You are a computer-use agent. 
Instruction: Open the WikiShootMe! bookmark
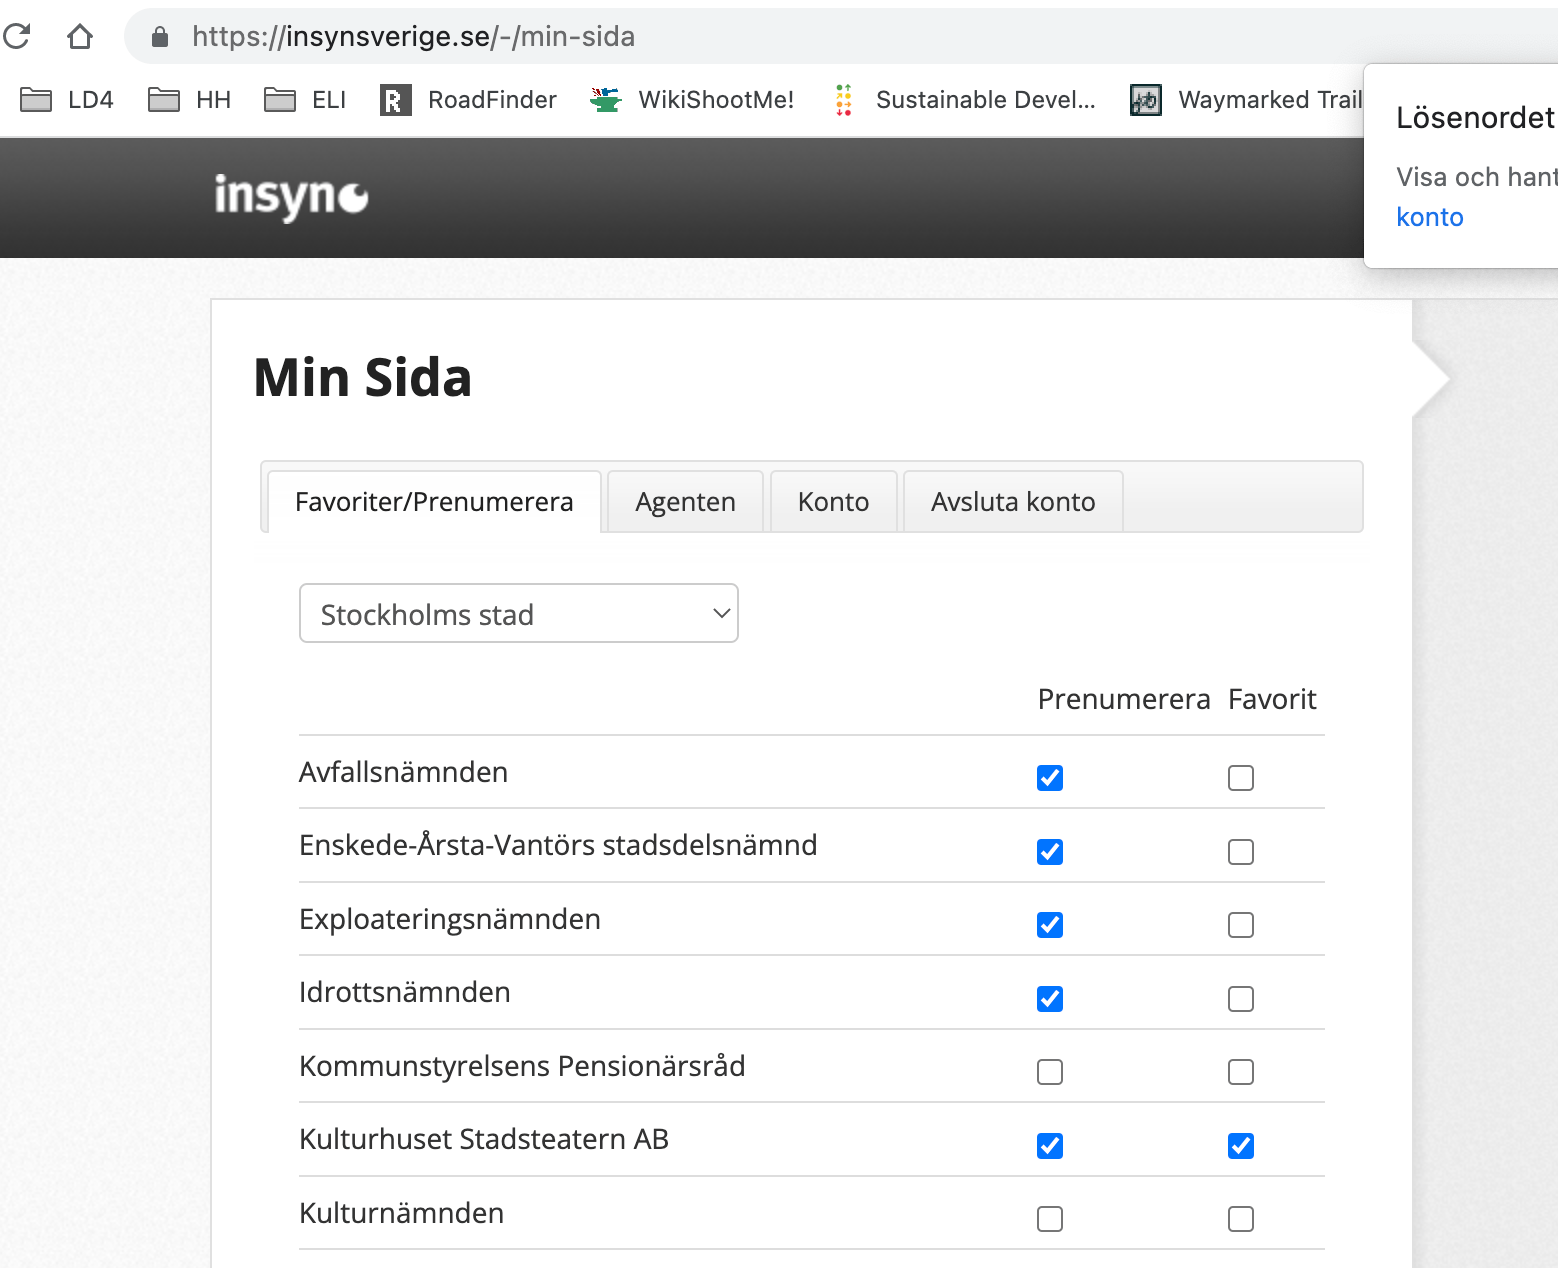pyautogui.click(x=692, y=100)
